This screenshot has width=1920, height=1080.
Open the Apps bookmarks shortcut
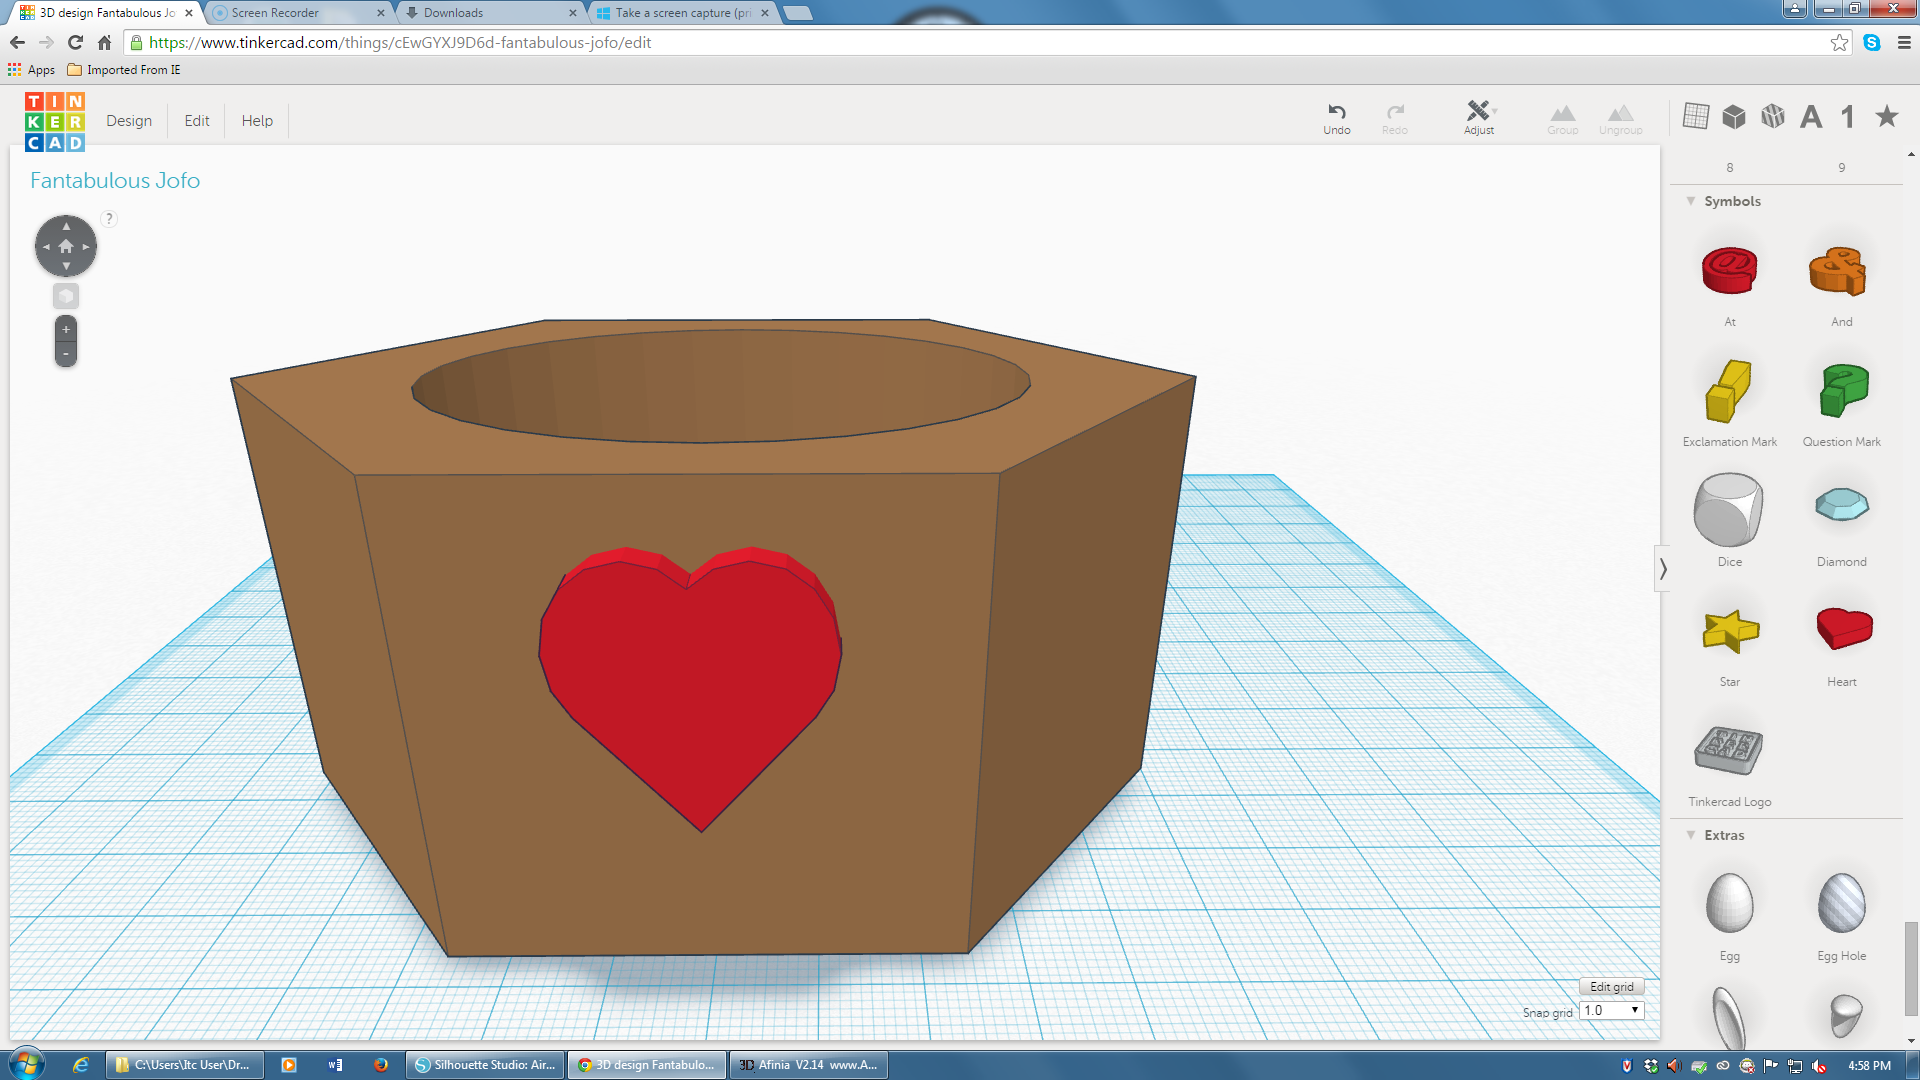[x=31, y=70]
